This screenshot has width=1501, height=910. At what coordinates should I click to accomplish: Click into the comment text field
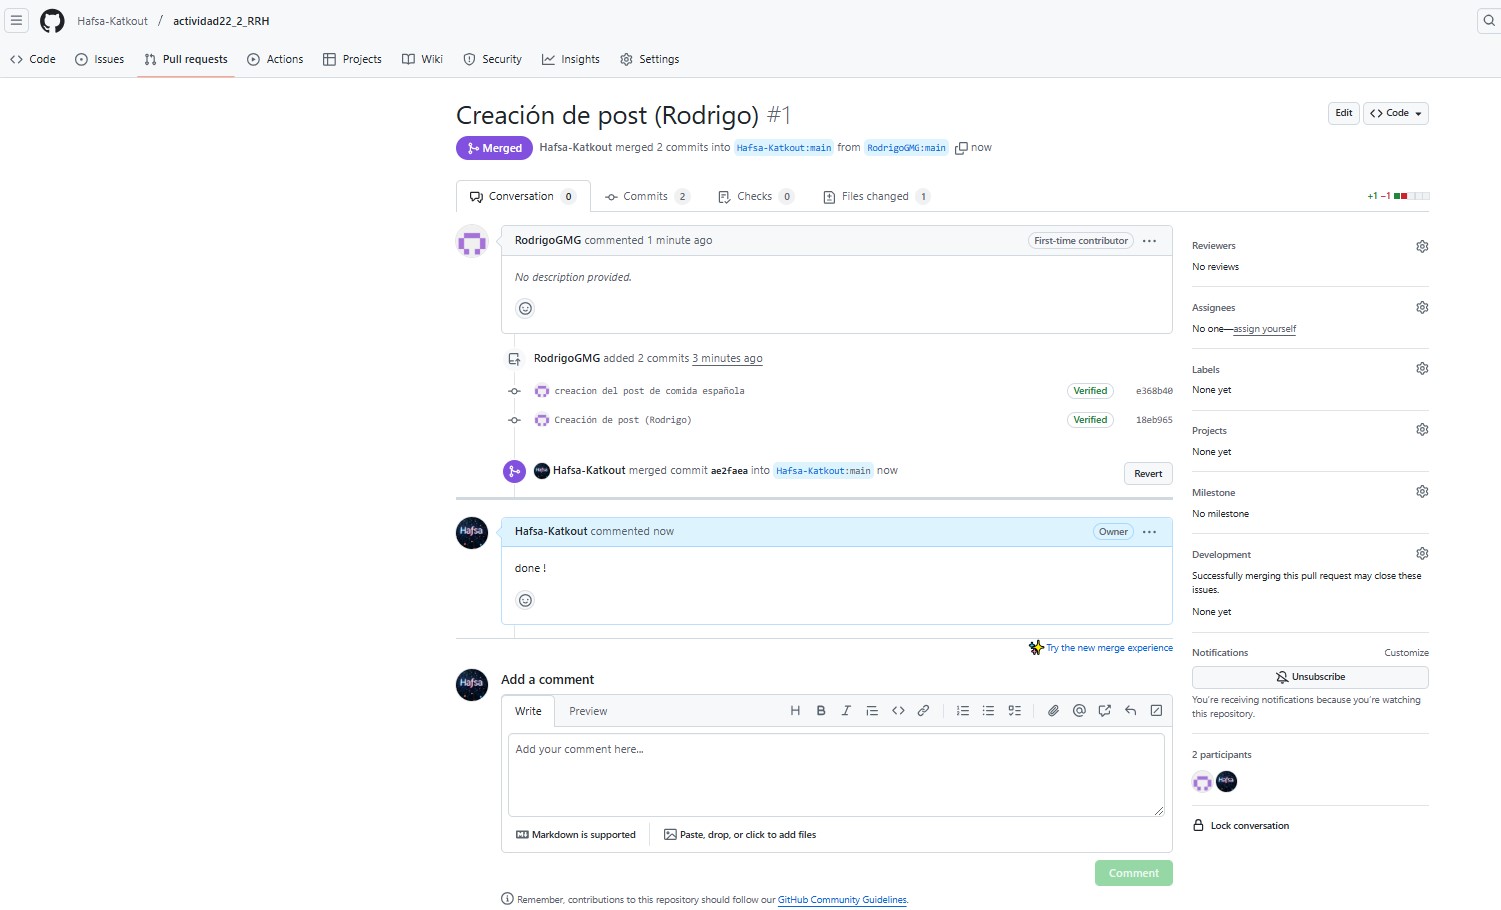[x=835, y=775]
